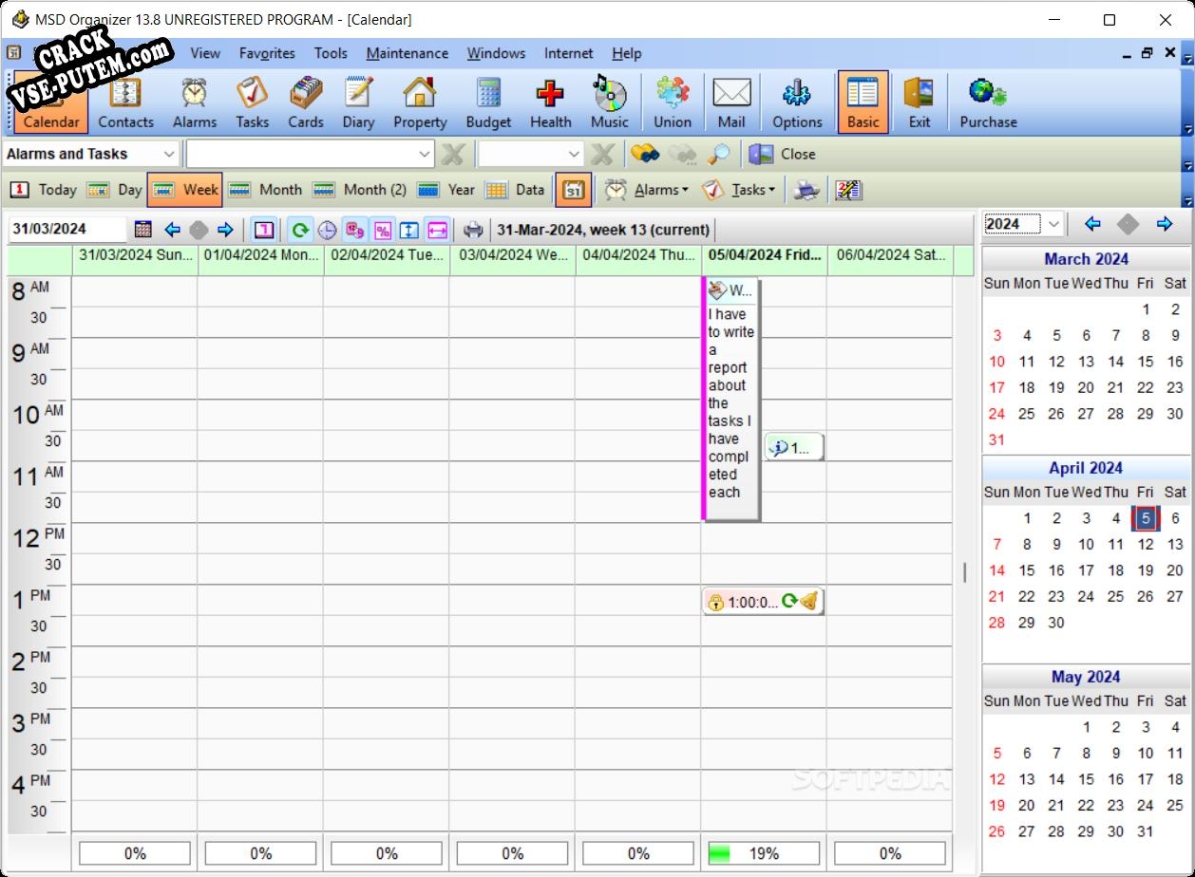Click the Today button
Screen dimensions: 1195x877
coord(43,190)
